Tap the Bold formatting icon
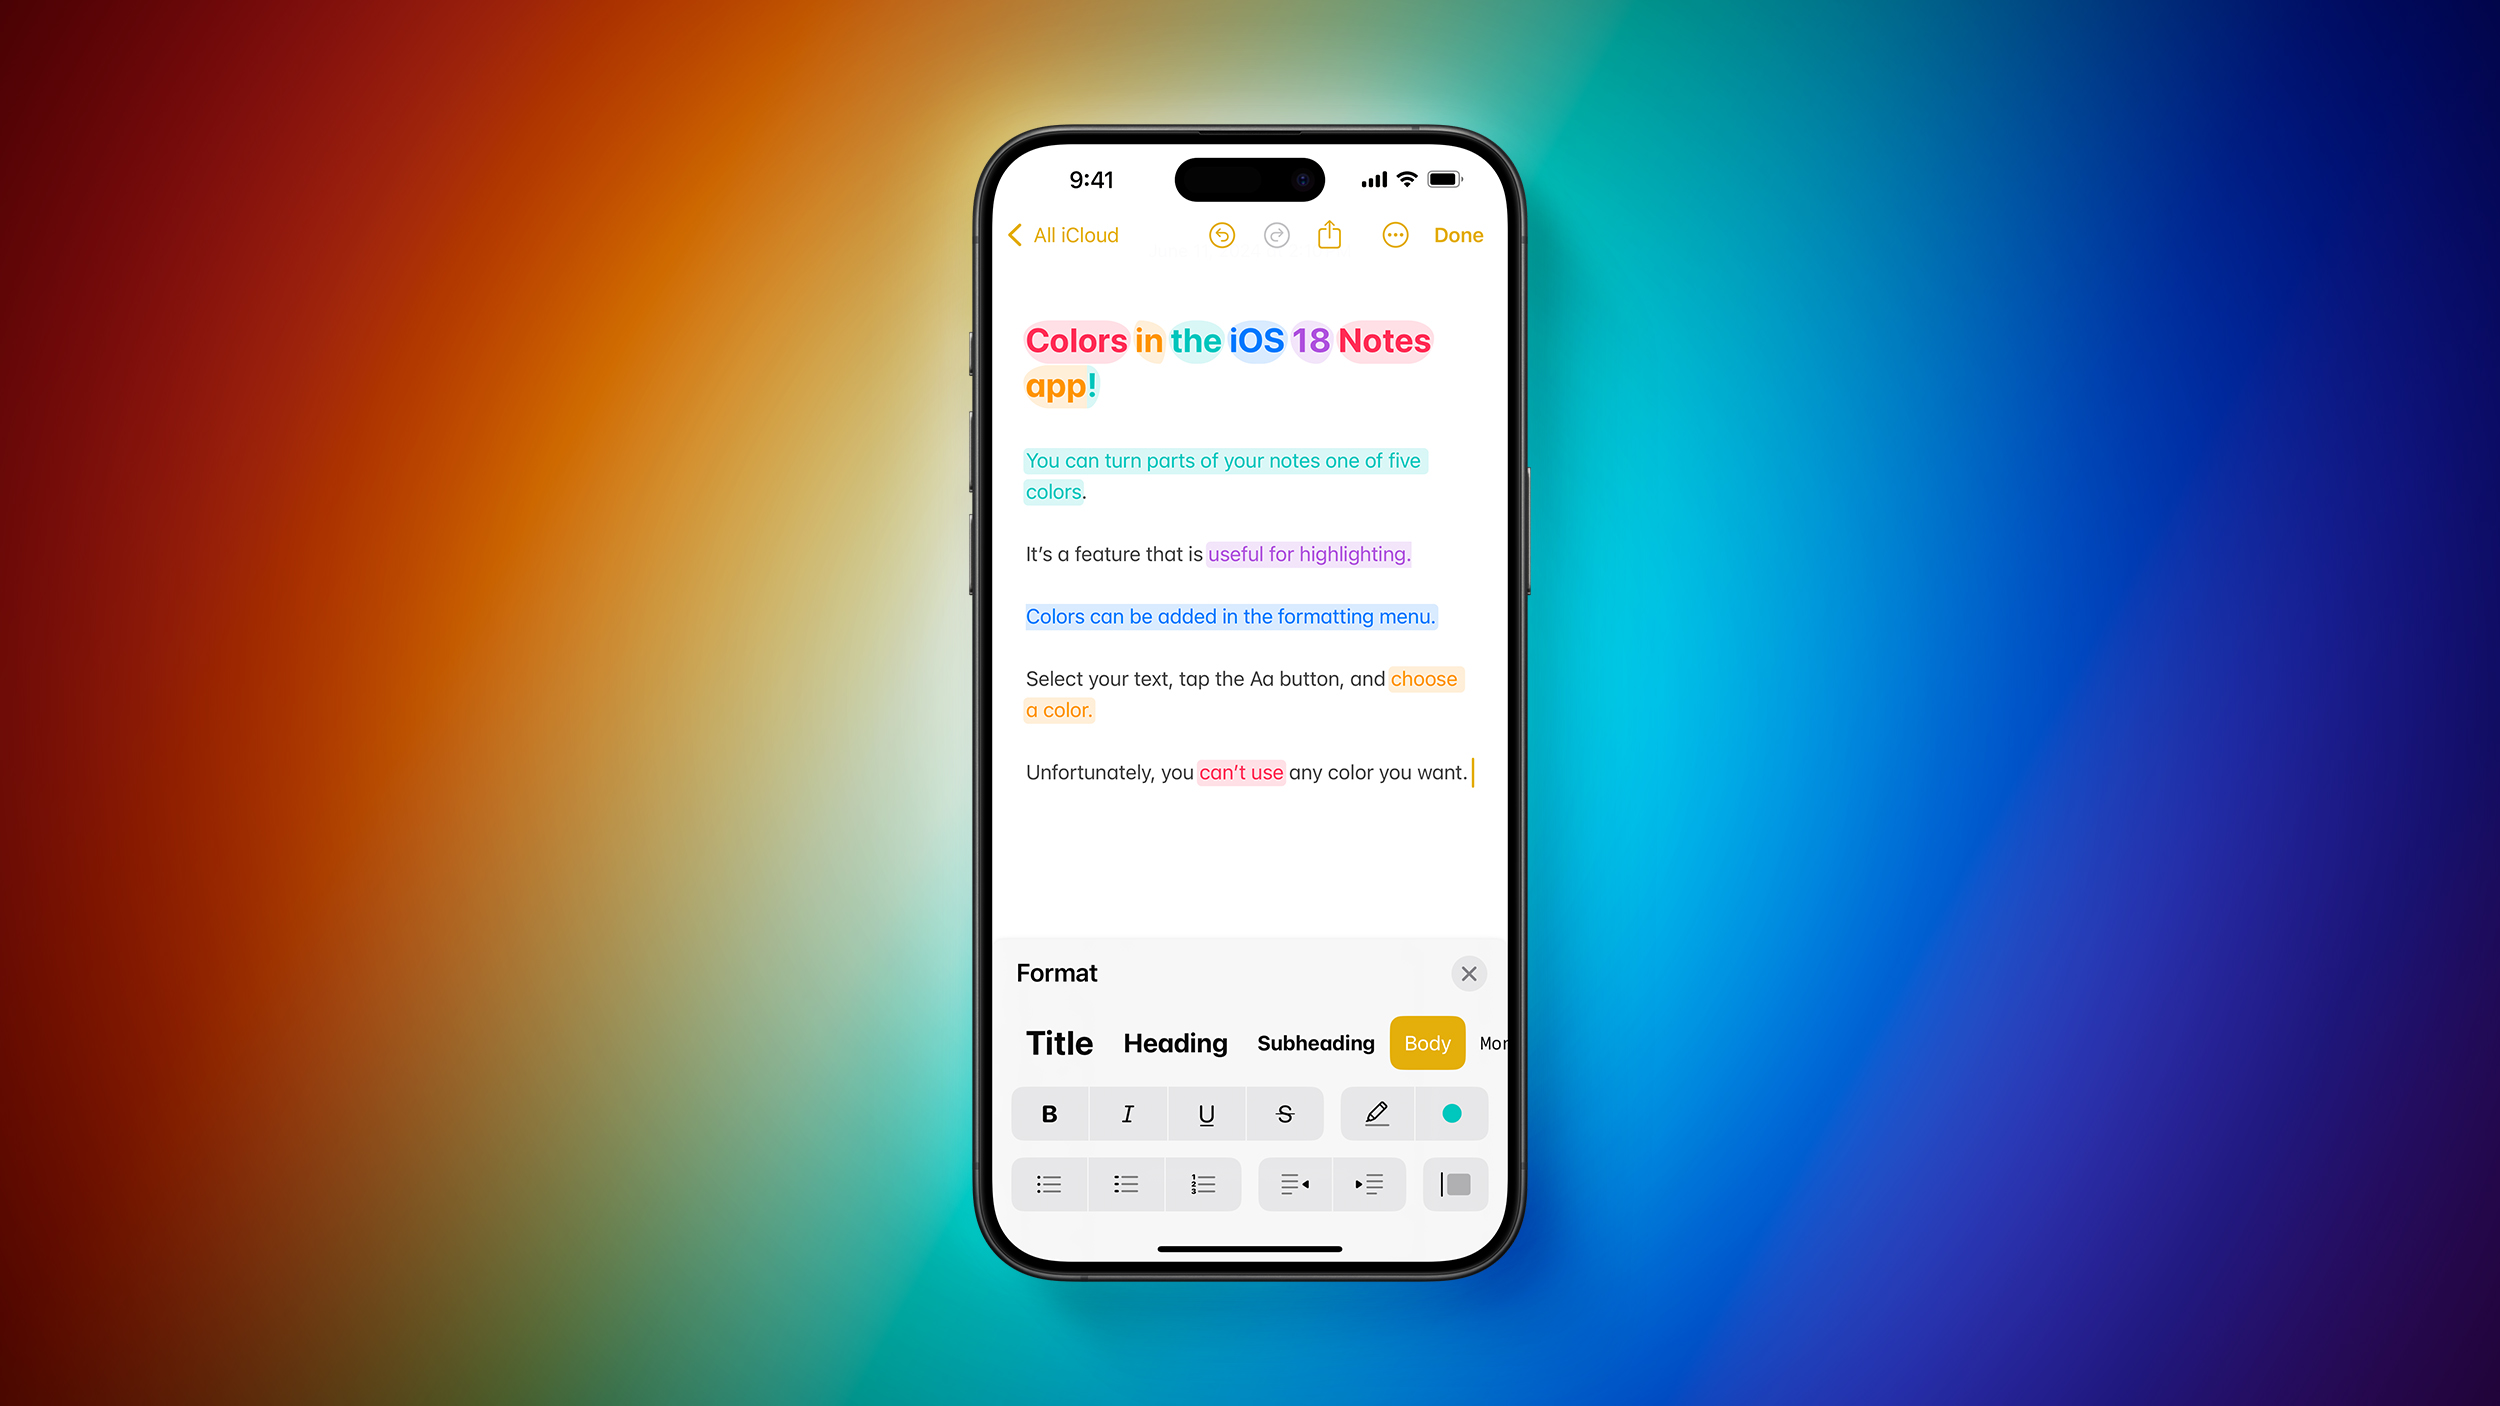 (x=1047, y=1112)
